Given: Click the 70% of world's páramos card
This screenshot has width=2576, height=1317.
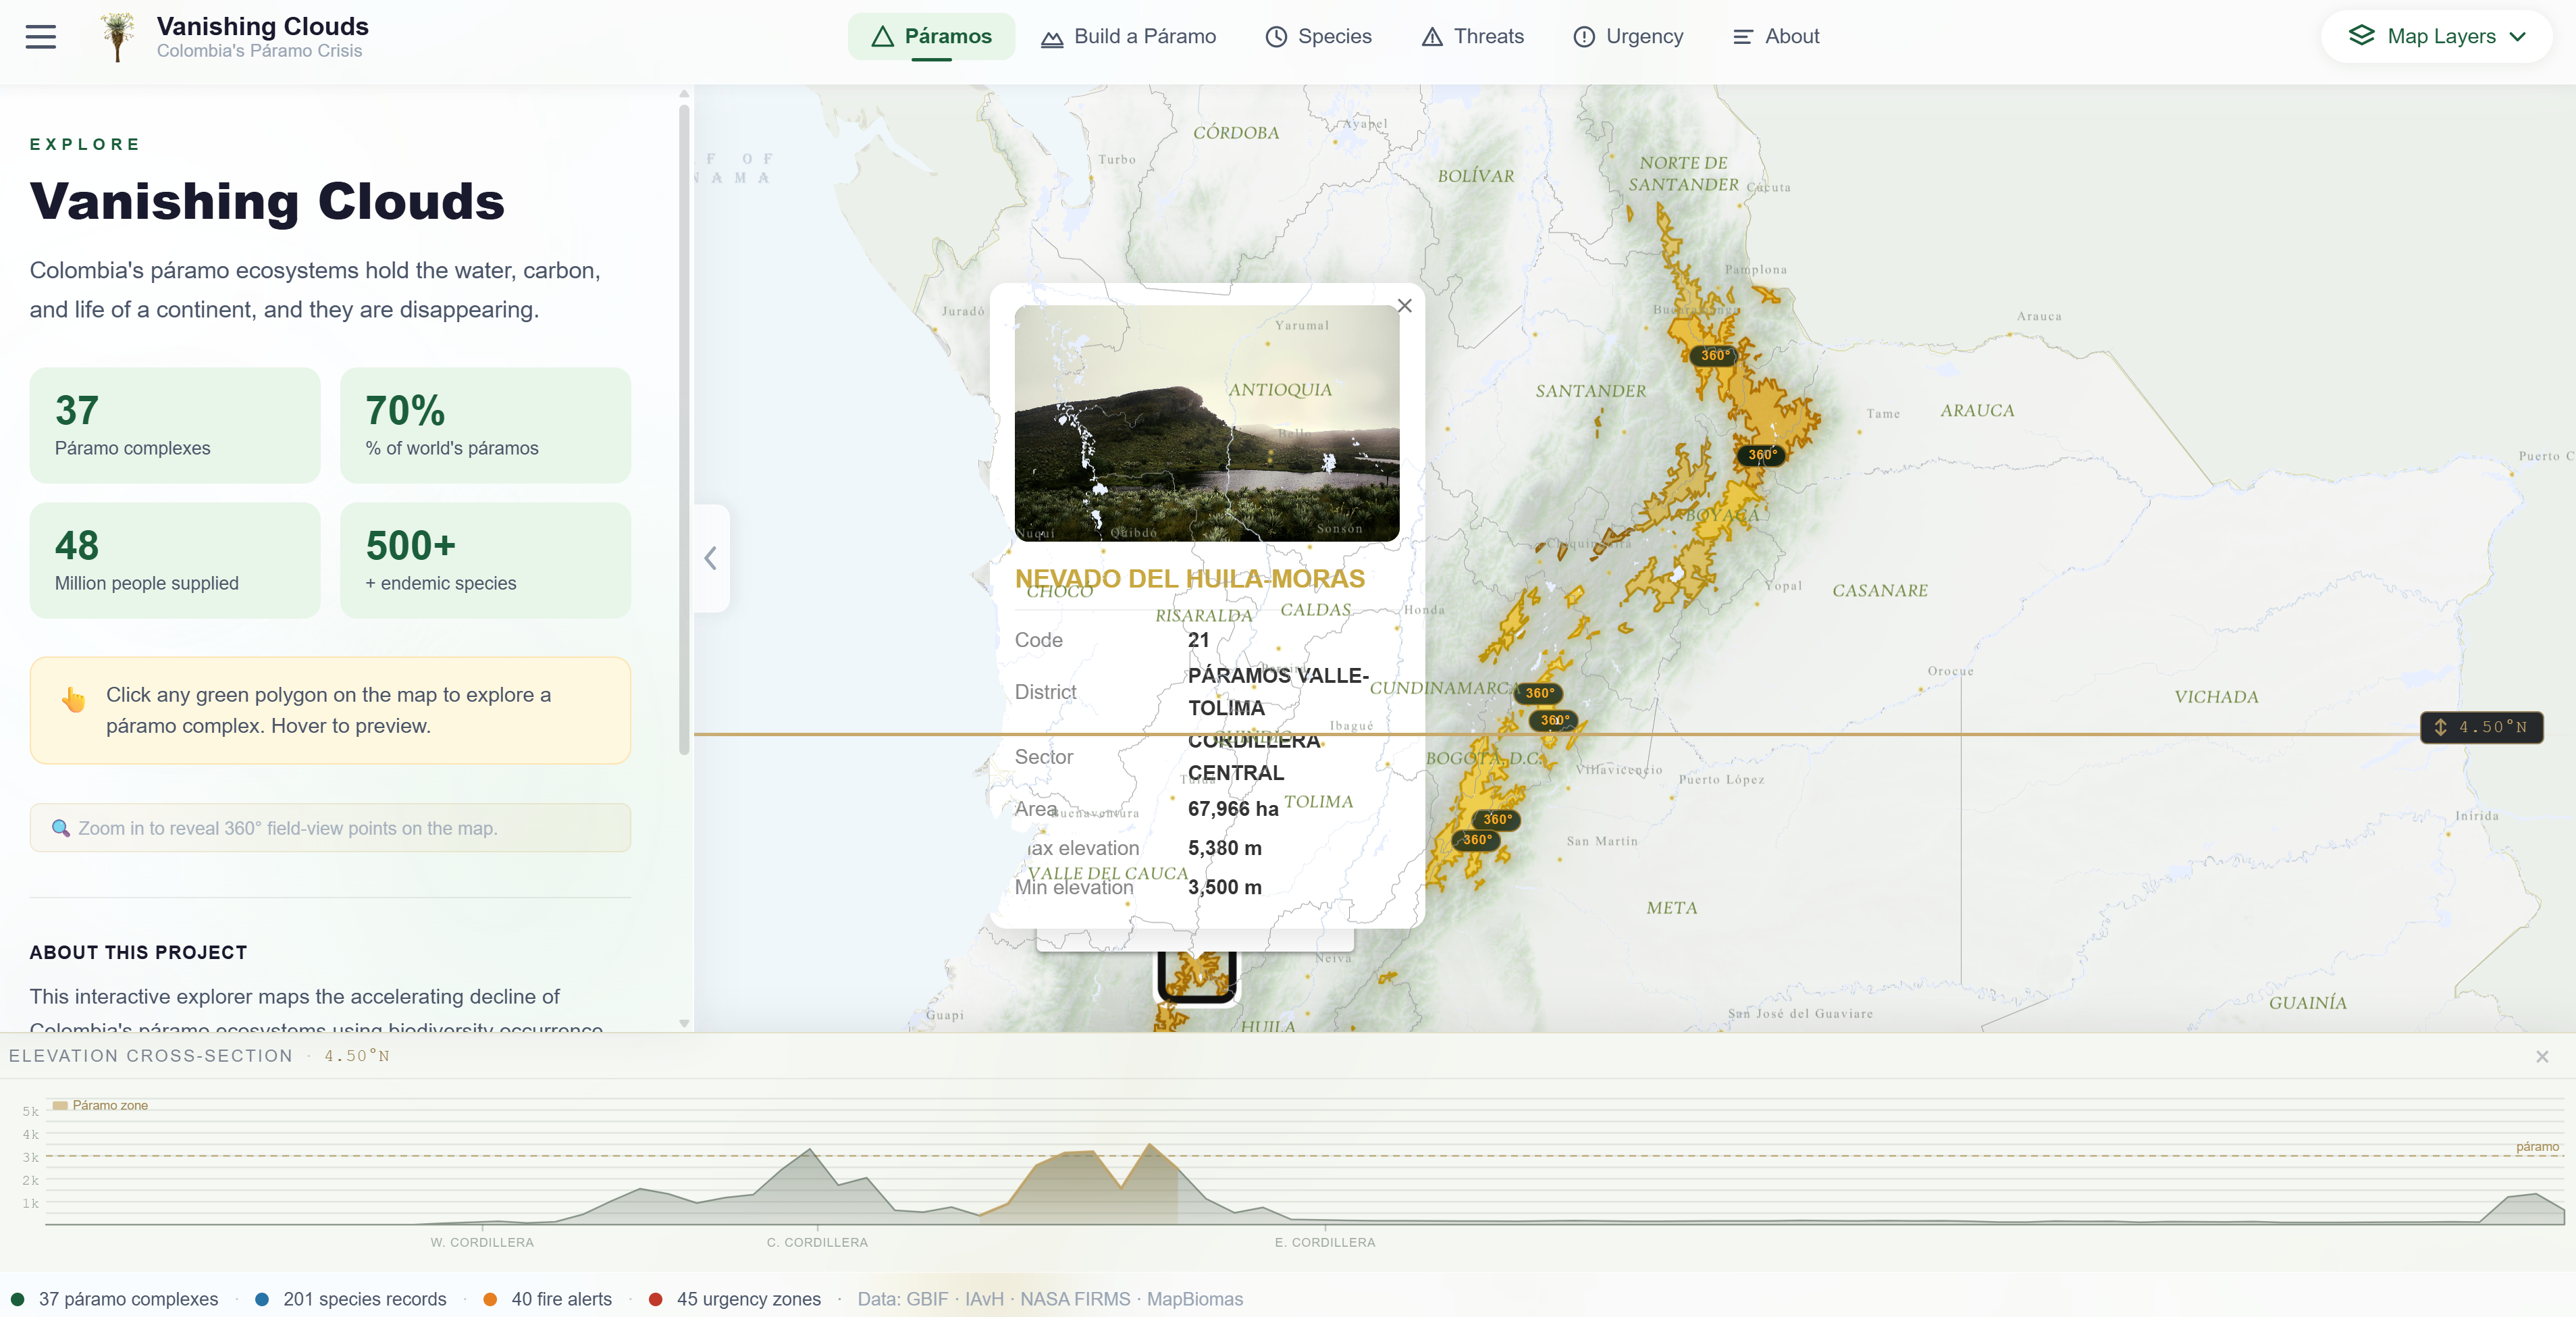Looking at the screenshot, I should (x=485, y=425).
